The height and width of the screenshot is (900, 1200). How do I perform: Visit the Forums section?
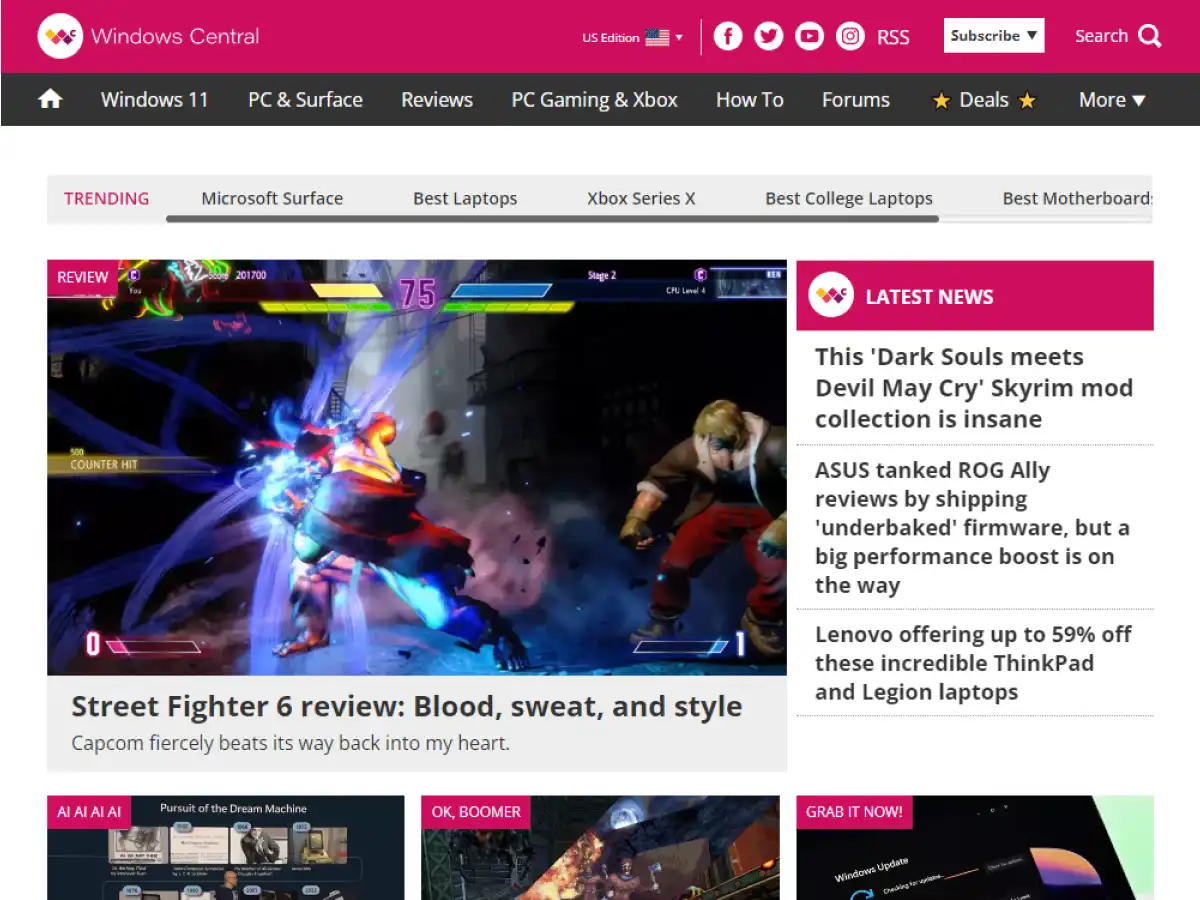pyautogui.click(x=856, y=100)
